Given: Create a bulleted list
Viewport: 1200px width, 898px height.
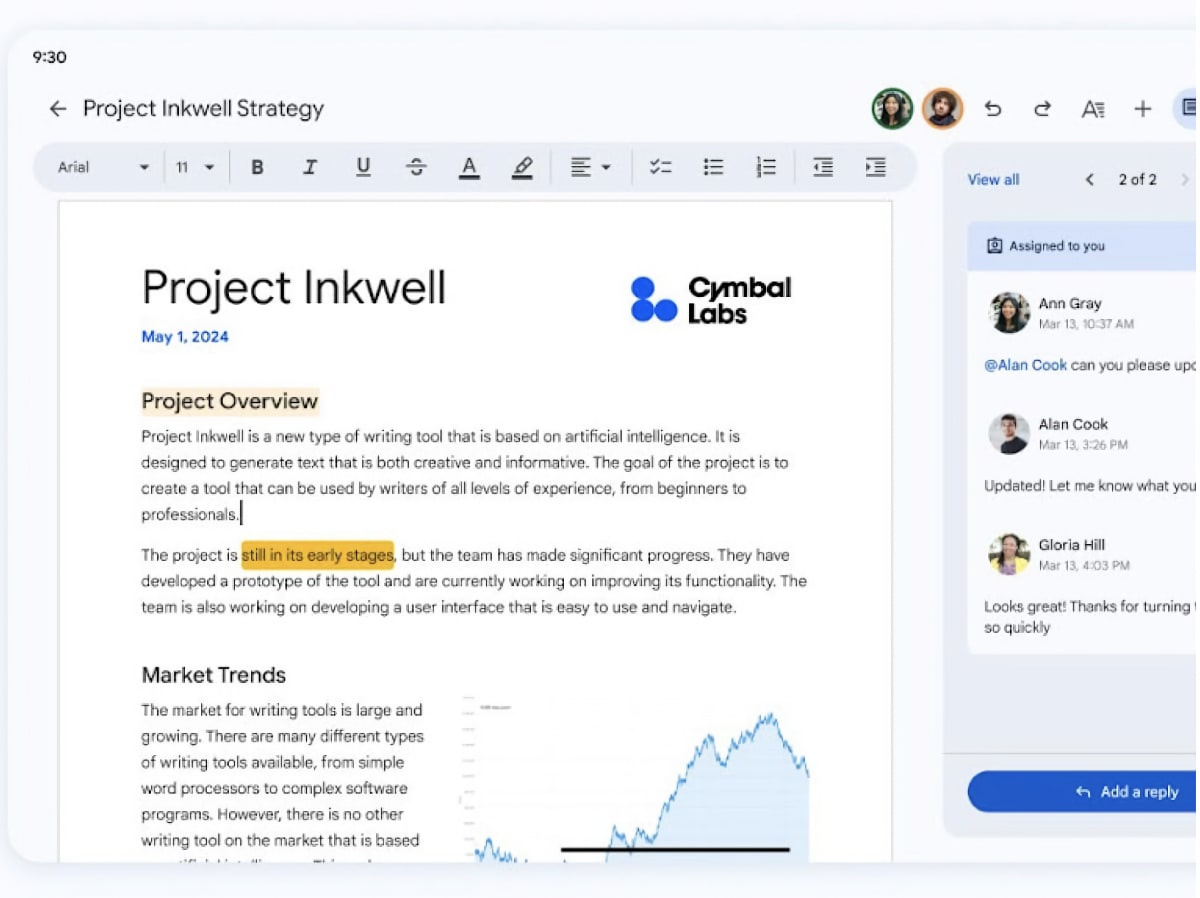Looking at the screenshot, I should pyautogui.click(x=713, y=167).
